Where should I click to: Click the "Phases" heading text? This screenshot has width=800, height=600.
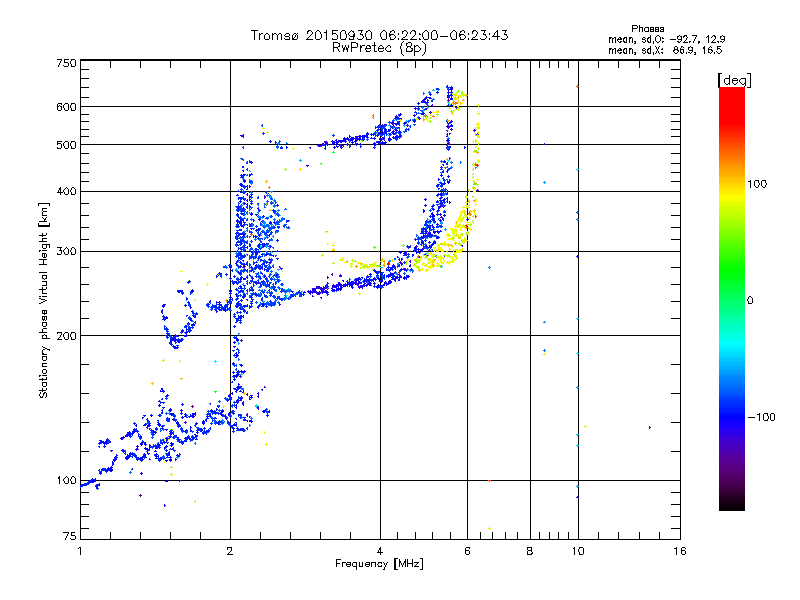pos(647,29)
